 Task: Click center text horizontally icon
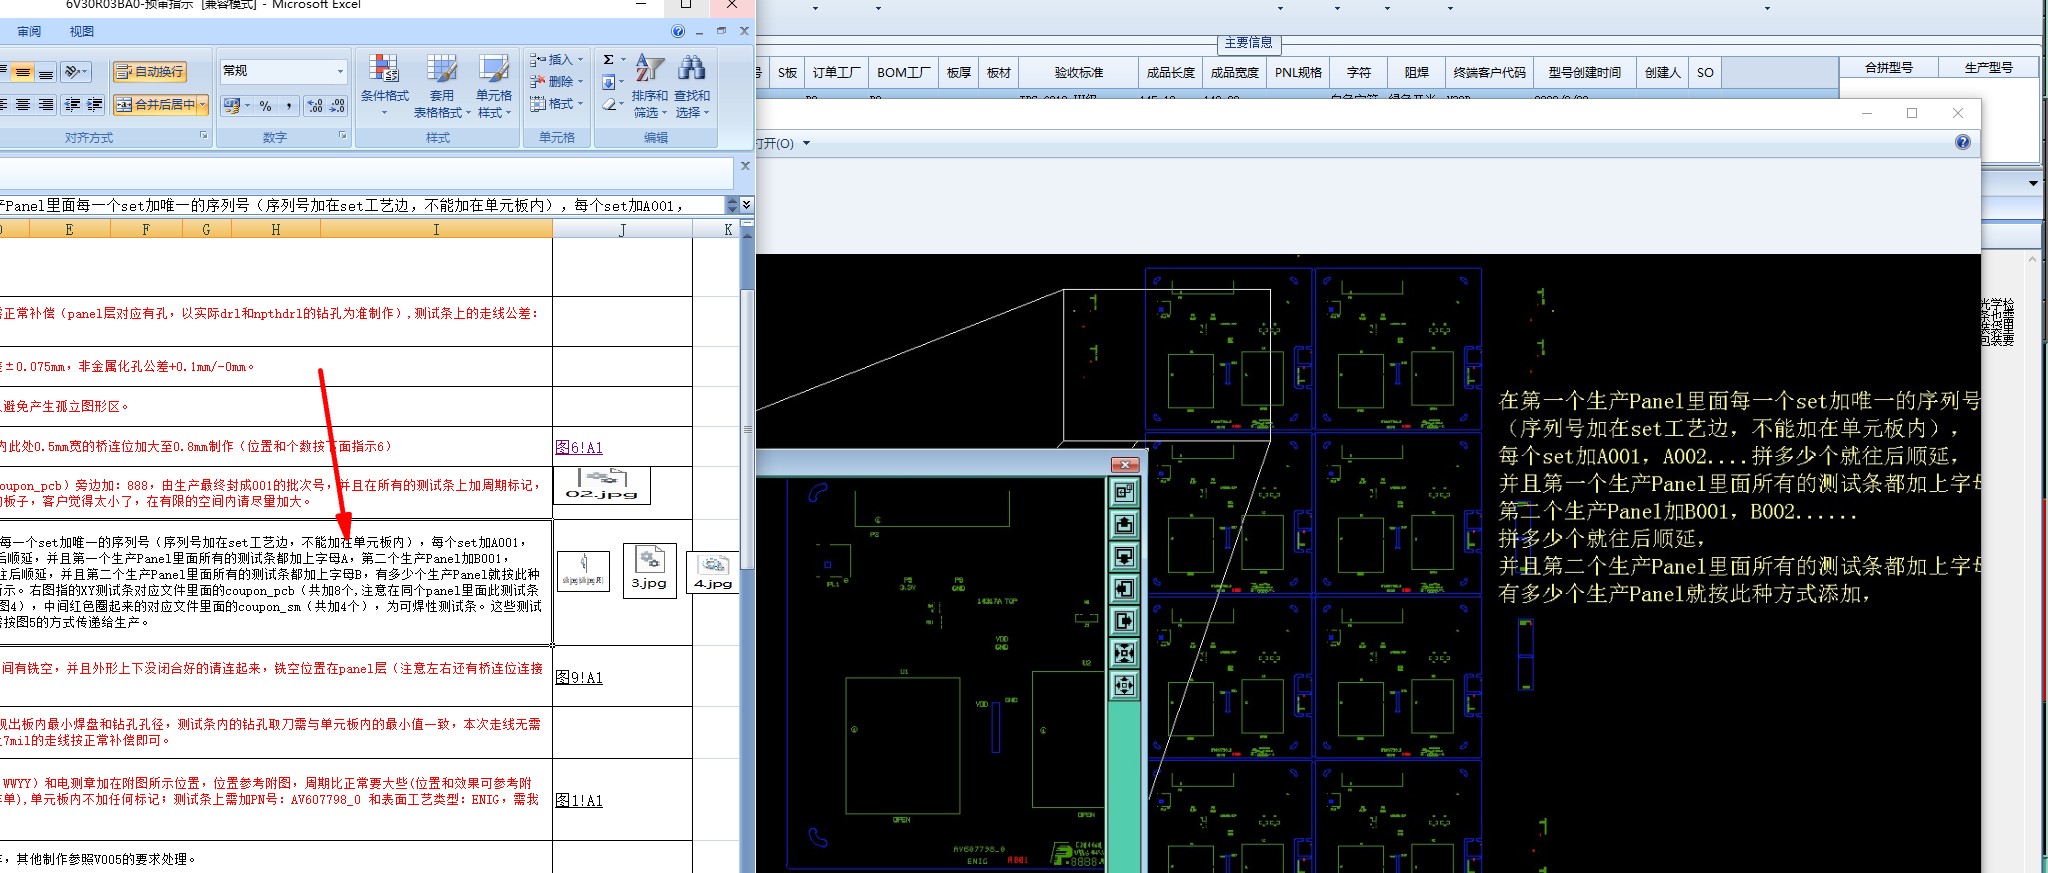tap(22, 104)
